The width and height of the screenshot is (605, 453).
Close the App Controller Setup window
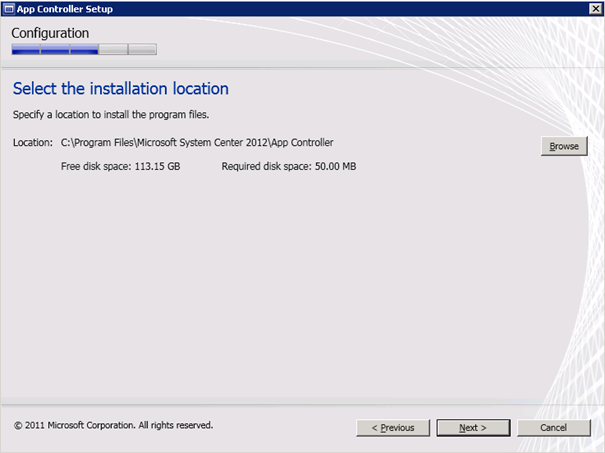[595, 8]
